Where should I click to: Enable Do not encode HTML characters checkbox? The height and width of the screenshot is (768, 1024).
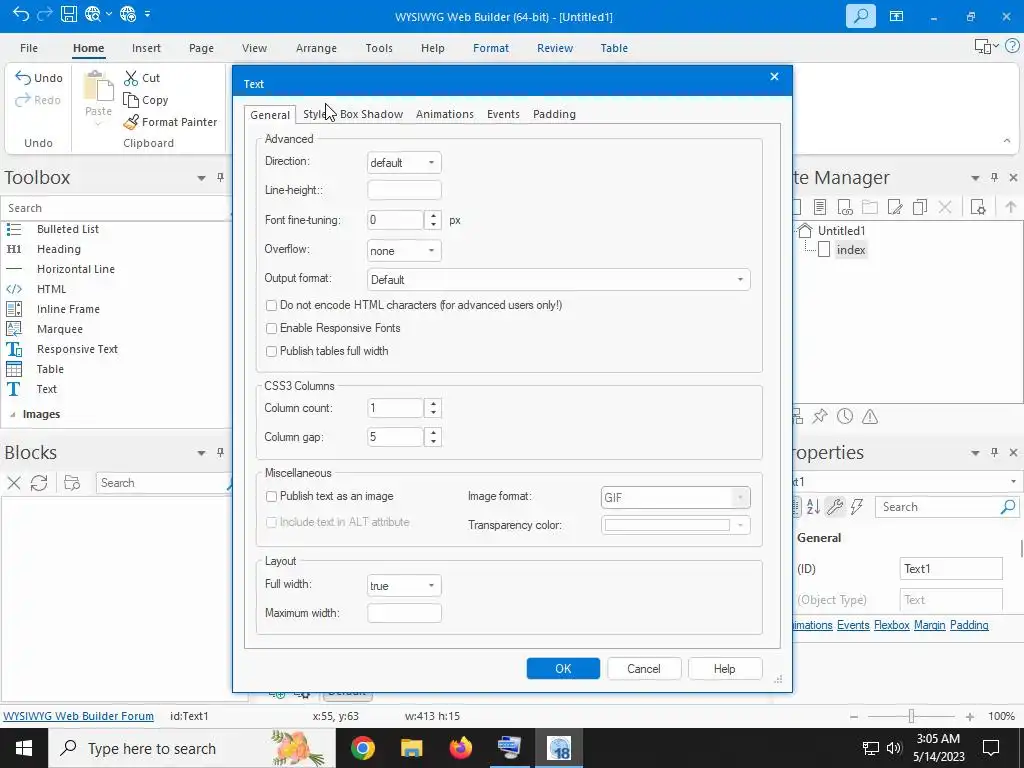pos(271,306)
